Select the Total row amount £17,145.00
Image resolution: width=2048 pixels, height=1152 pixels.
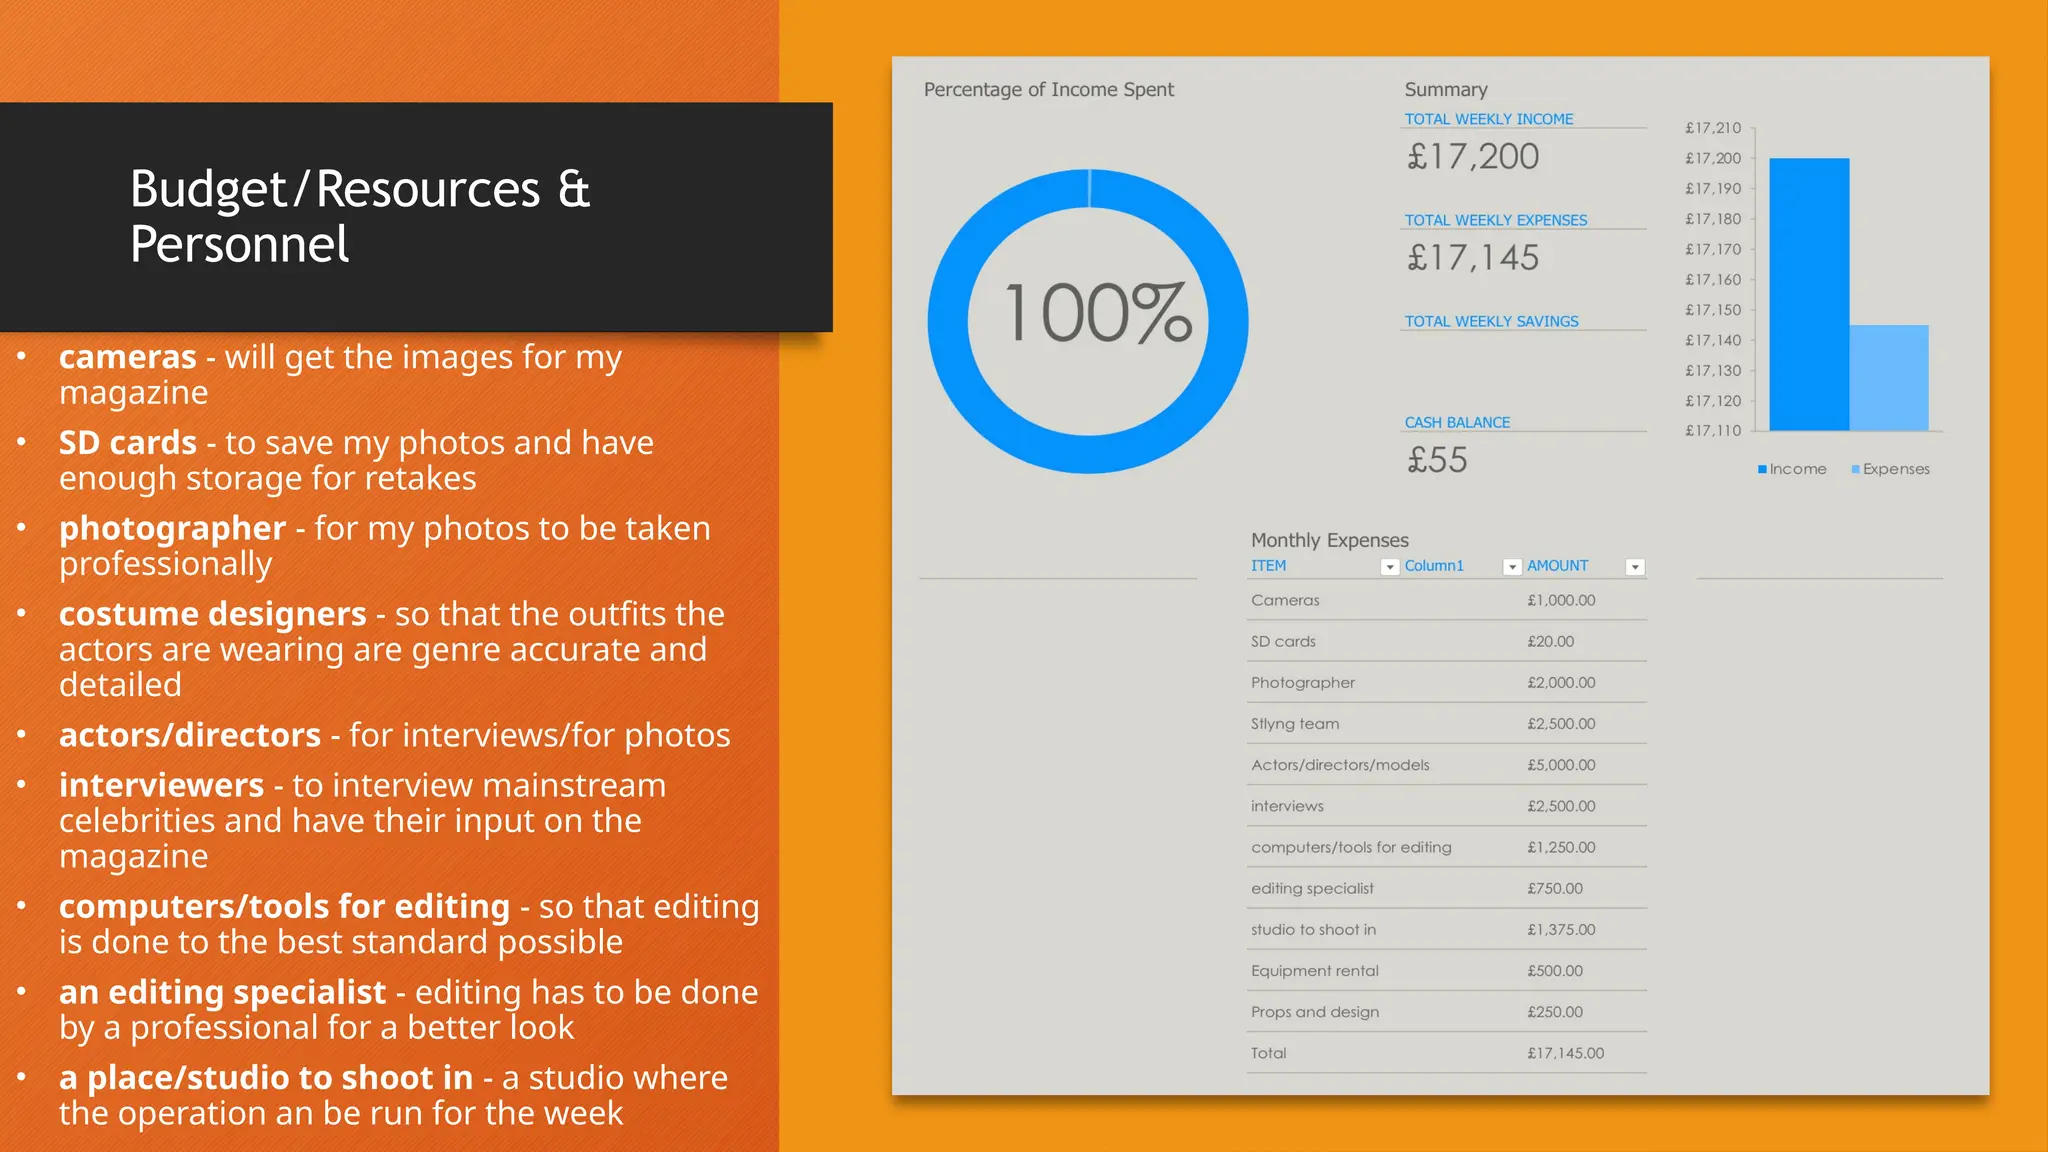pos(1565,1053)
